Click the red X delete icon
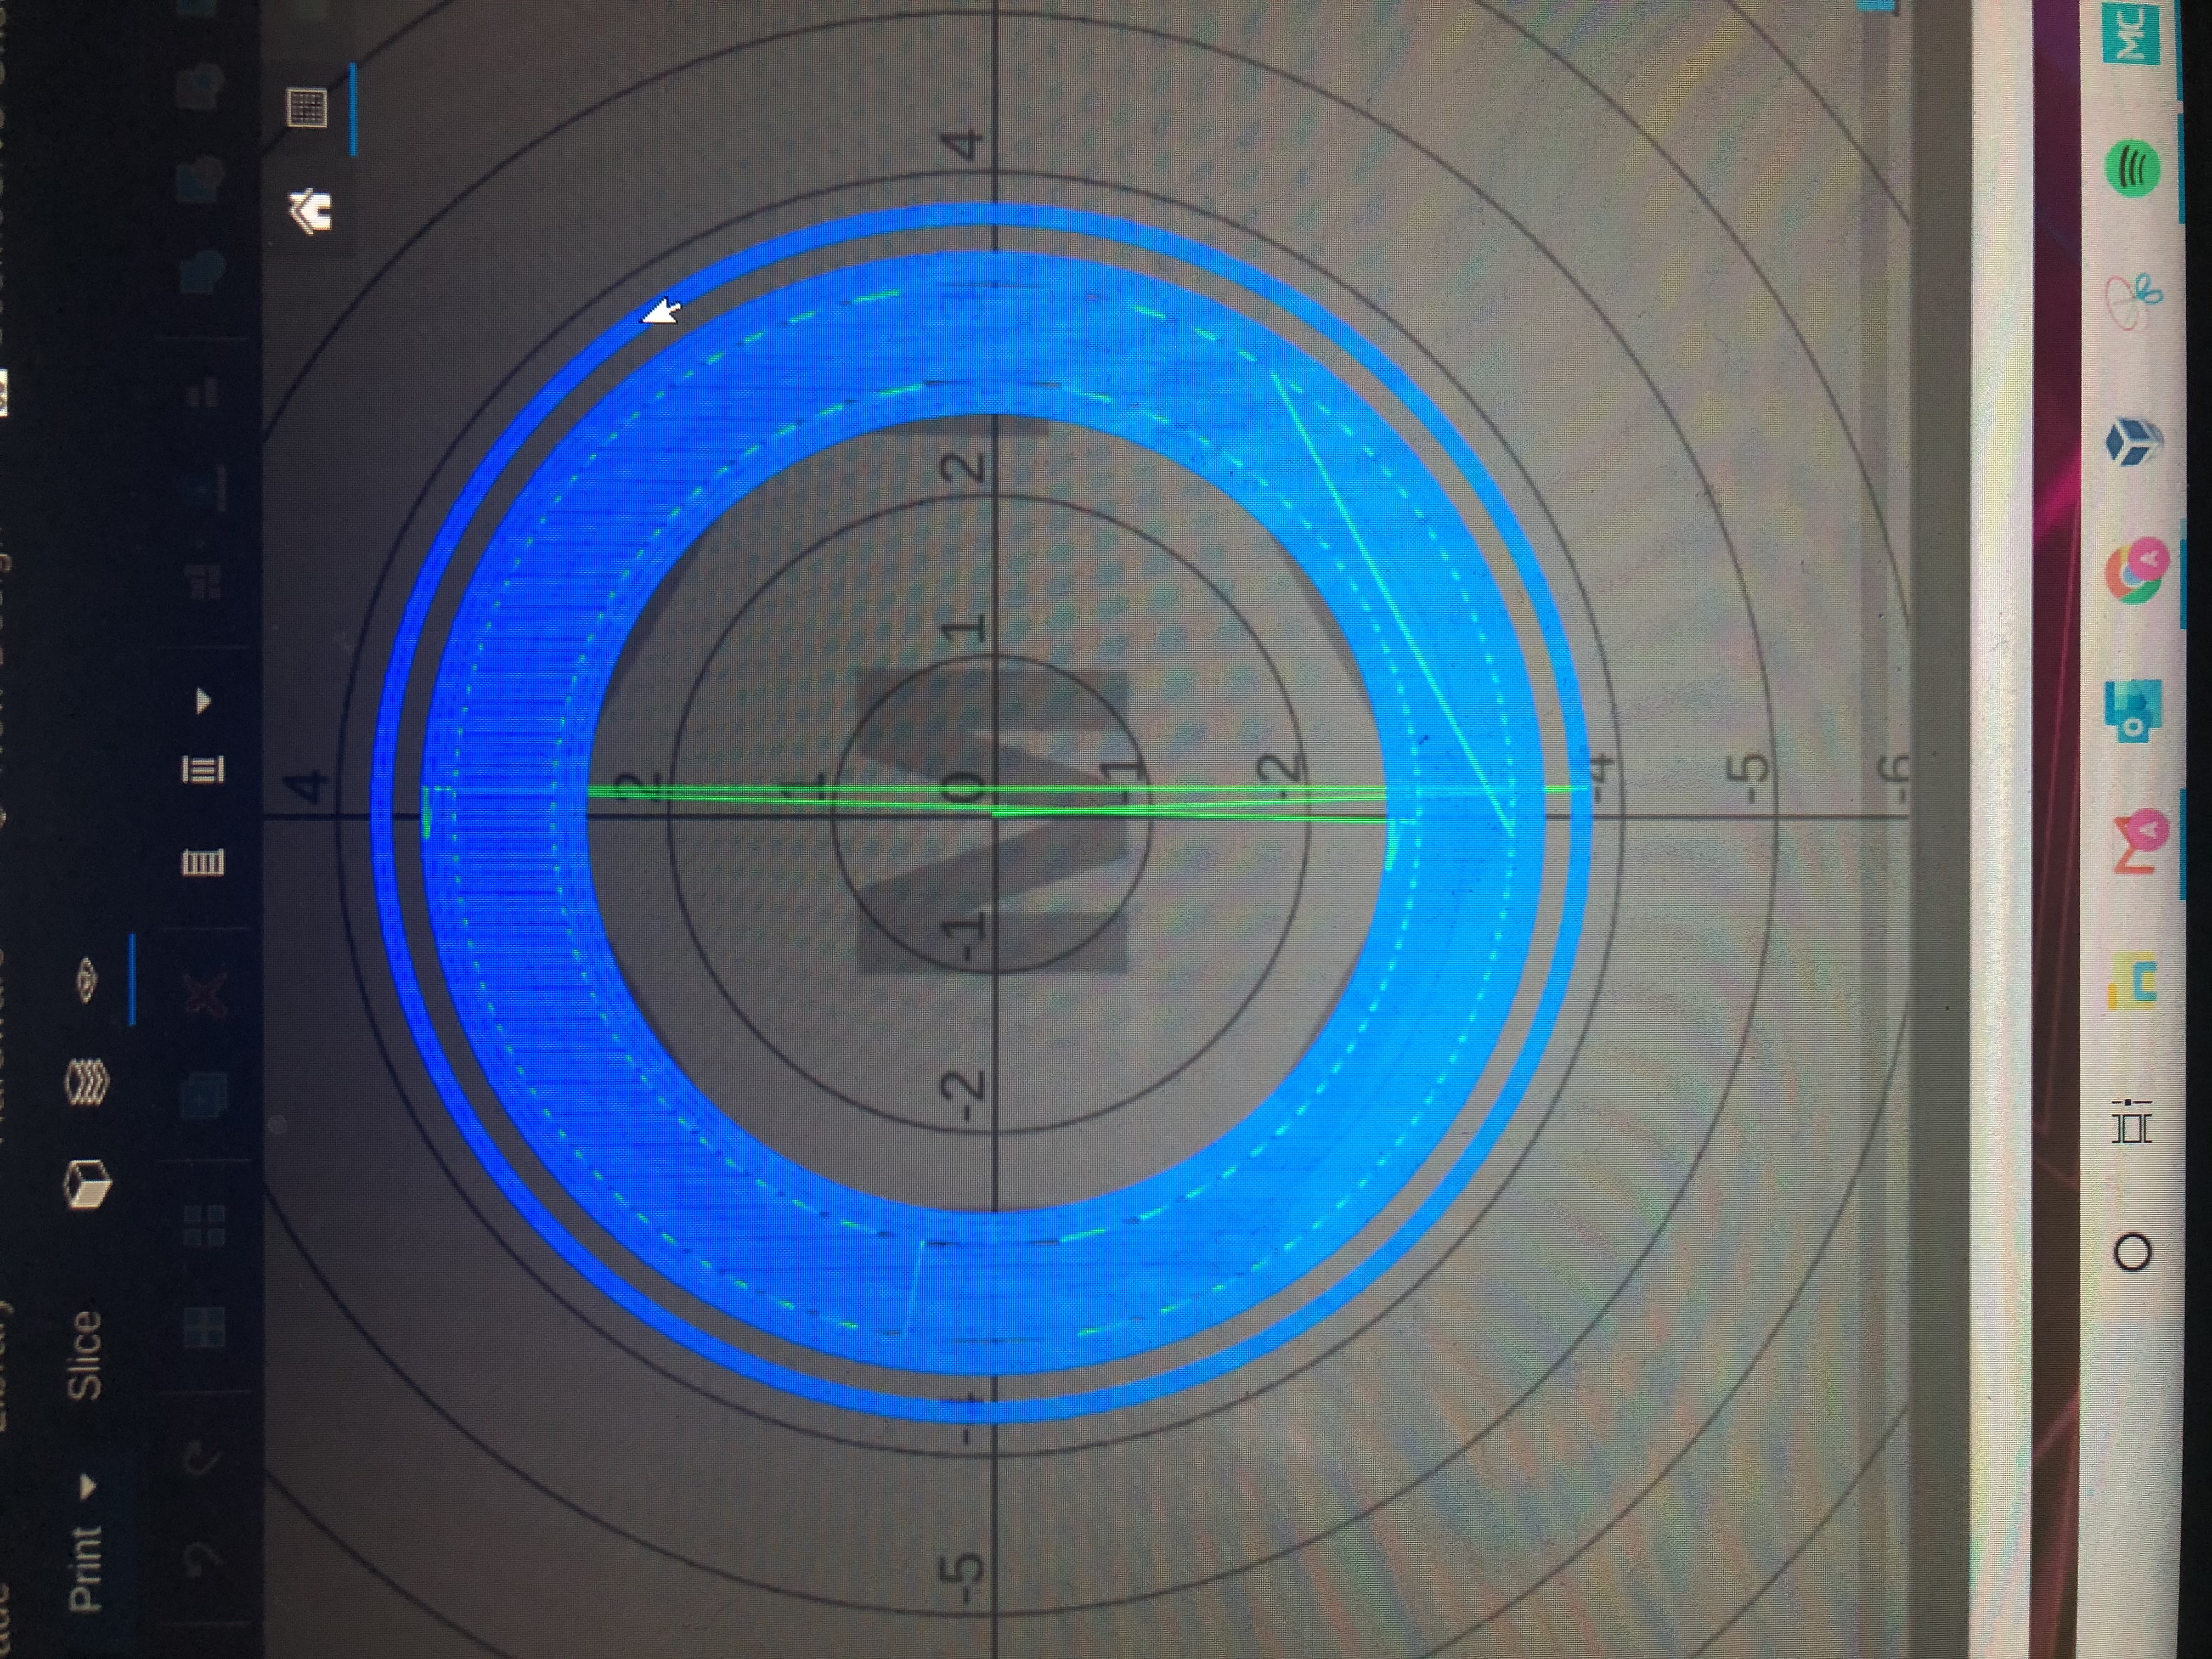 [205, 993]
